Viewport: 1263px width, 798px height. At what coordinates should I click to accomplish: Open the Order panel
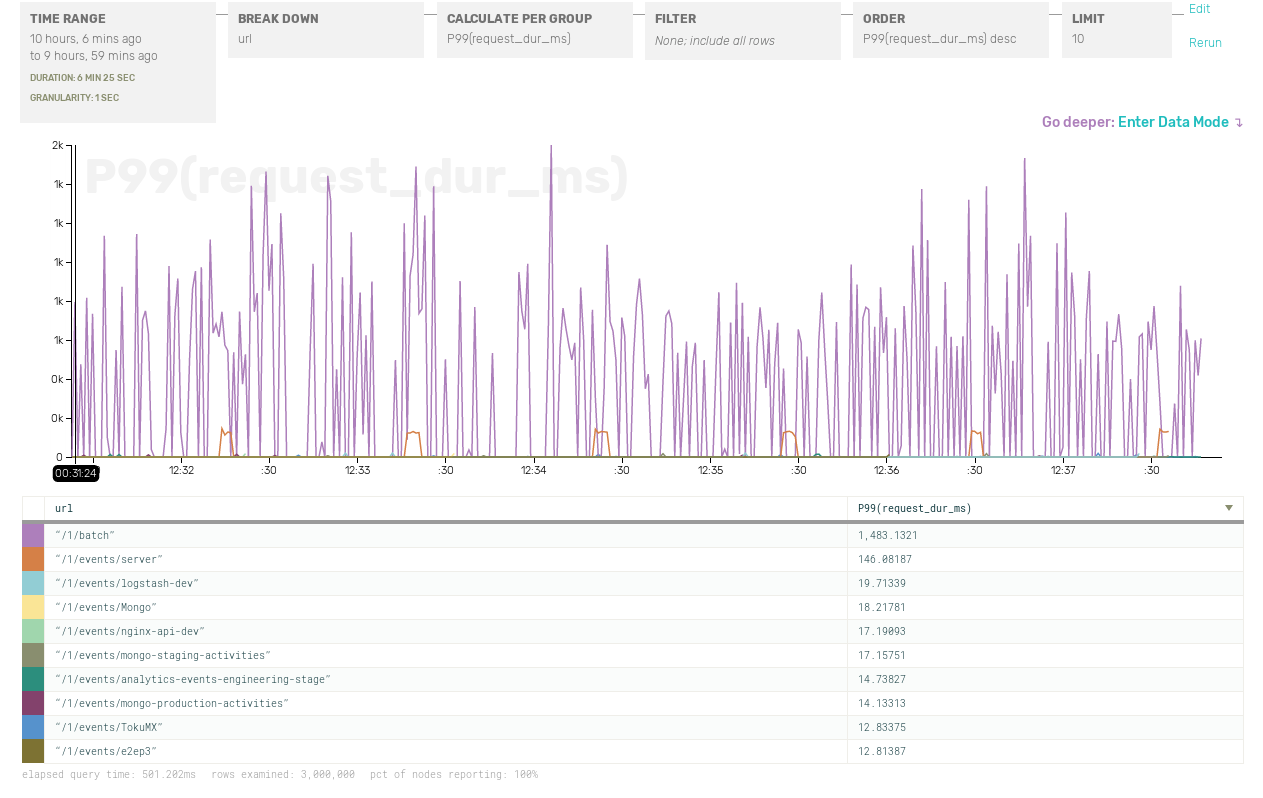(x=950, y=30)
